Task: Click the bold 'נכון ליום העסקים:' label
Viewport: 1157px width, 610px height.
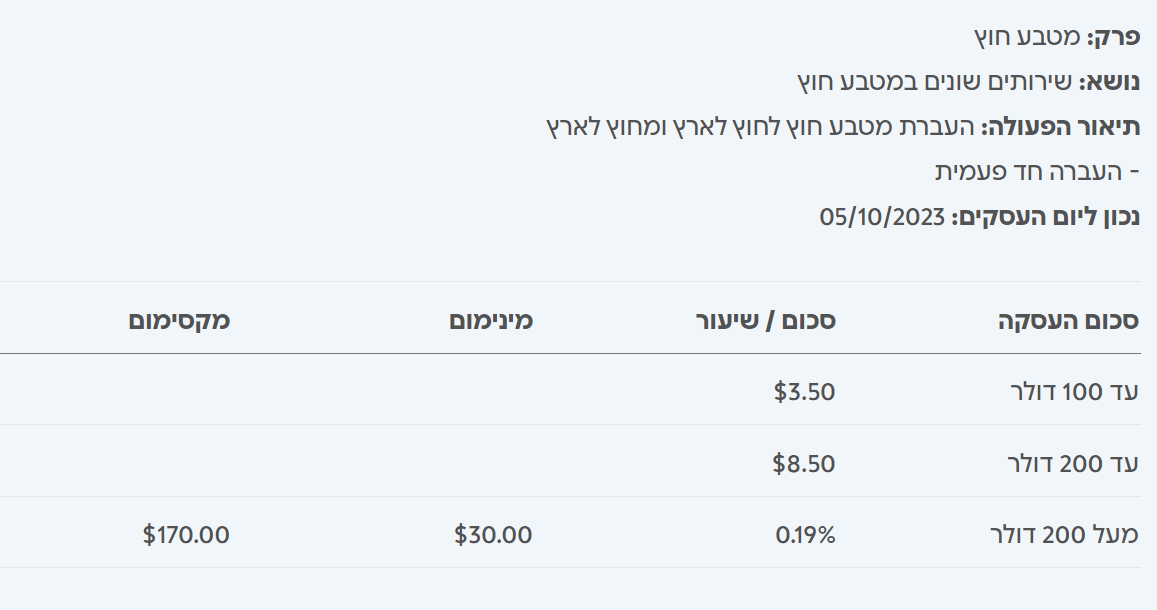Action: [x=1045, y=217]
